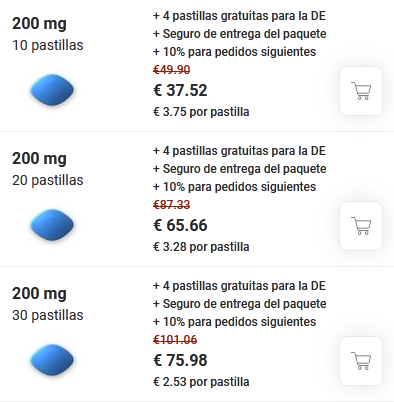Add the 20 pastillas pack to cart

[x=361, y=226]
